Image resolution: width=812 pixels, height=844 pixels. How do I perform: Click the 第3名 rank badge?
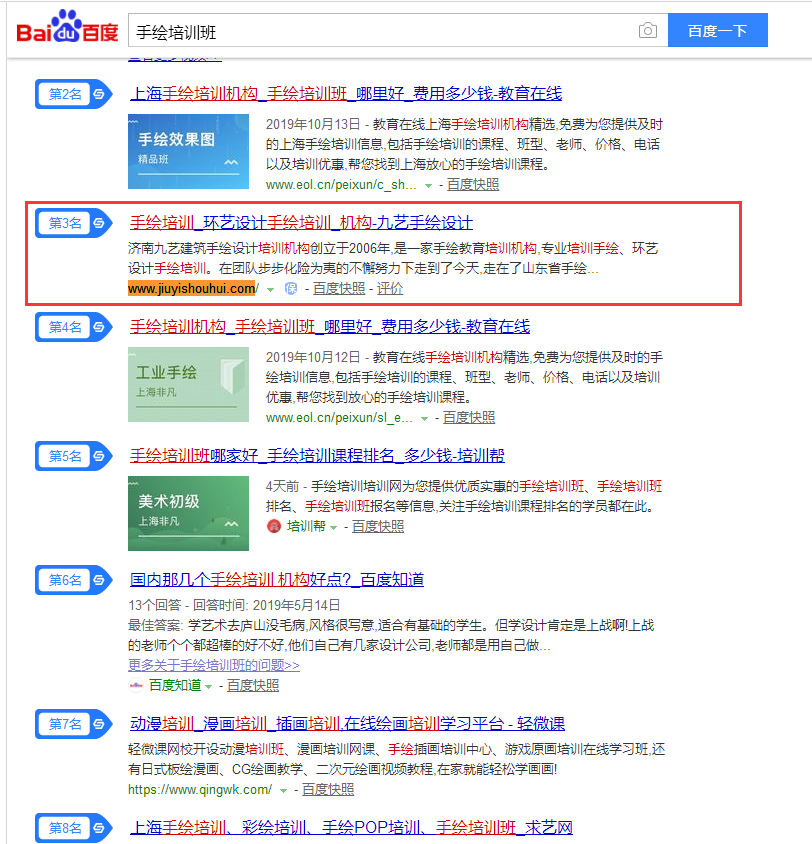pos(73,223)
